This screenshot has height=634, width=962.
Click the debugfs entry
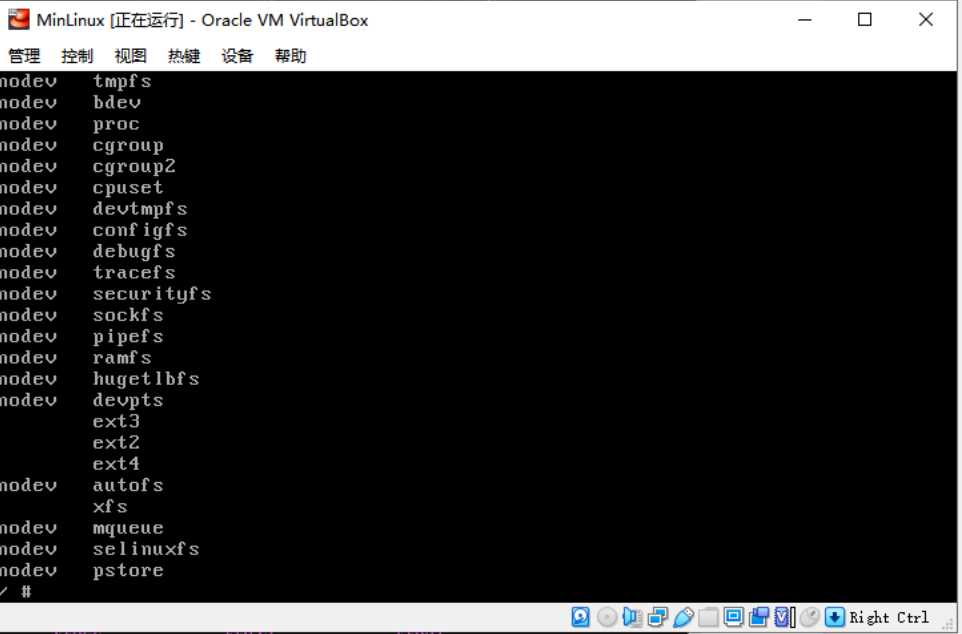(x=134, y=252)
